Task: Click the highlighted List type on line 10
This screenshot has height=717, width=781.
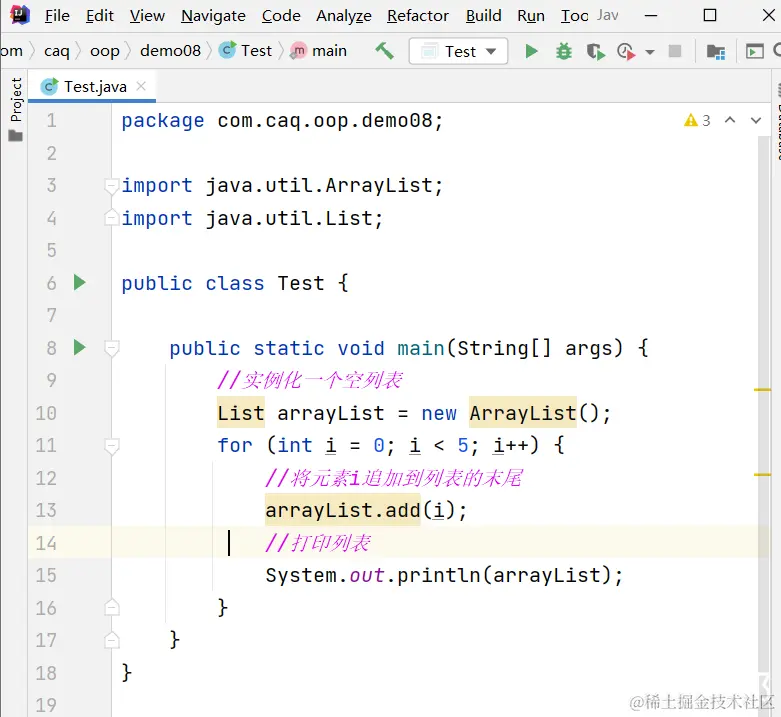Action: coord(241,413)
